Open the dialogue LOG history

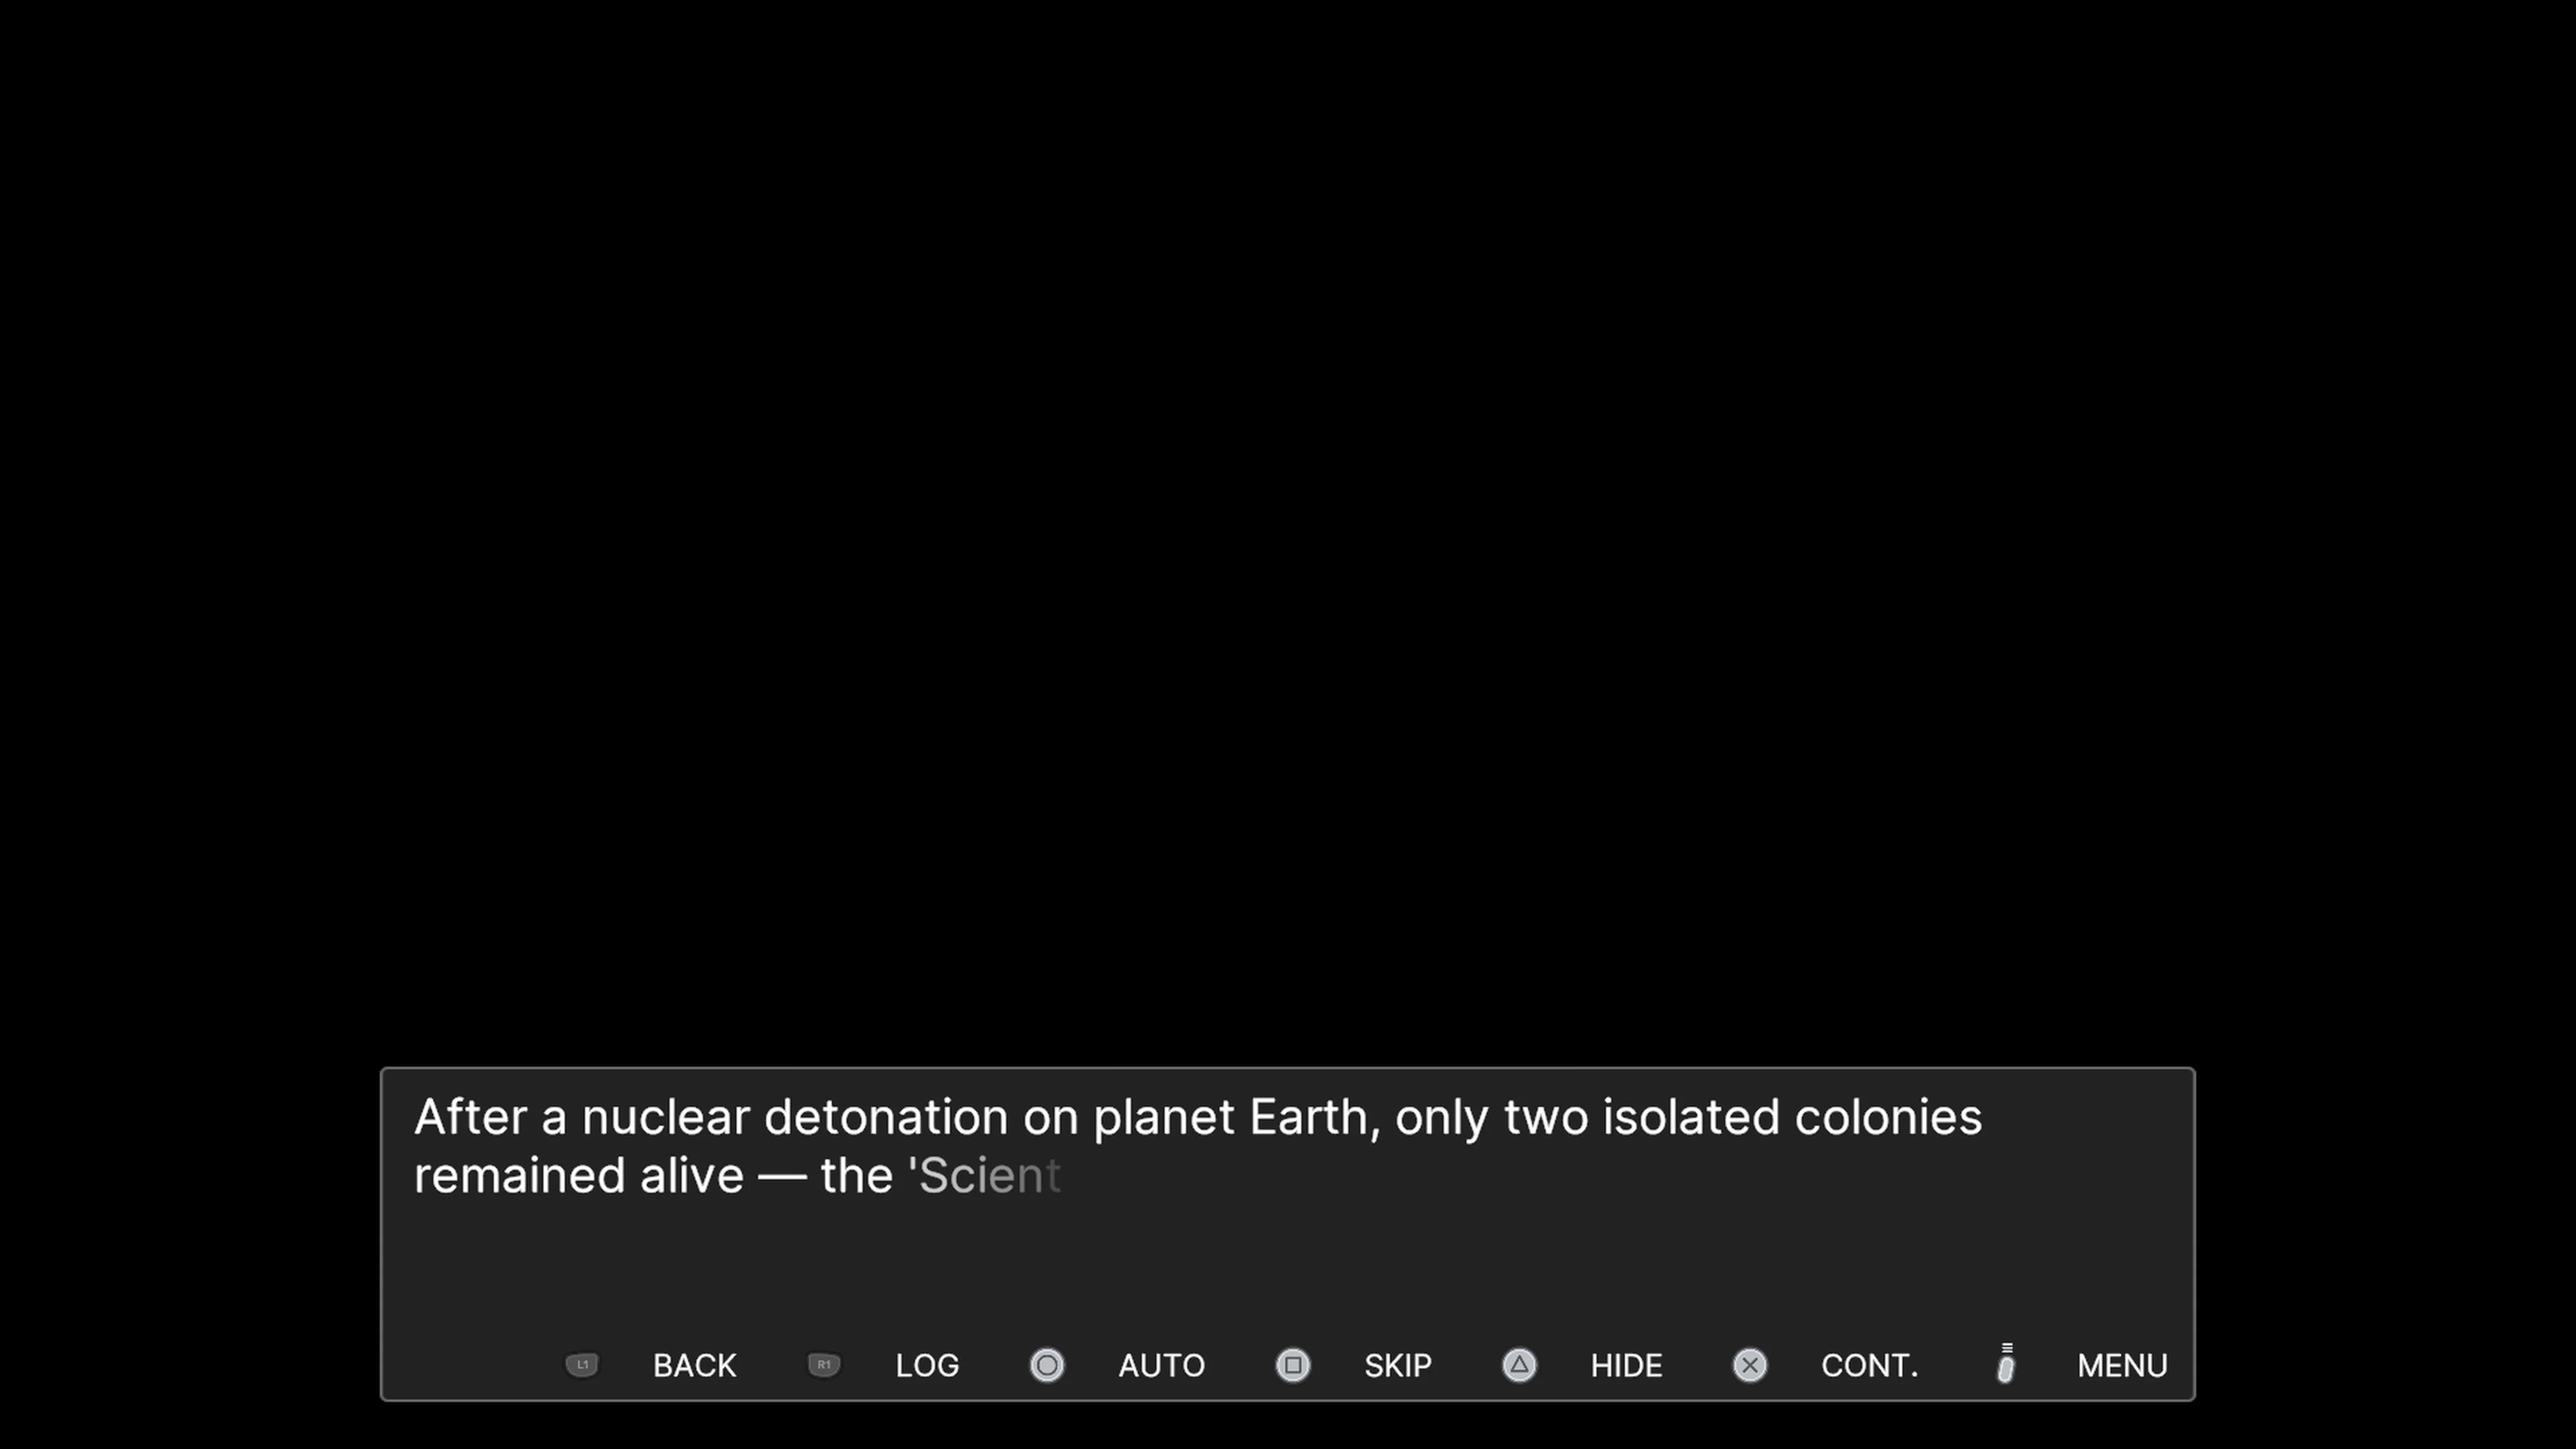[x=926, y=1365]
